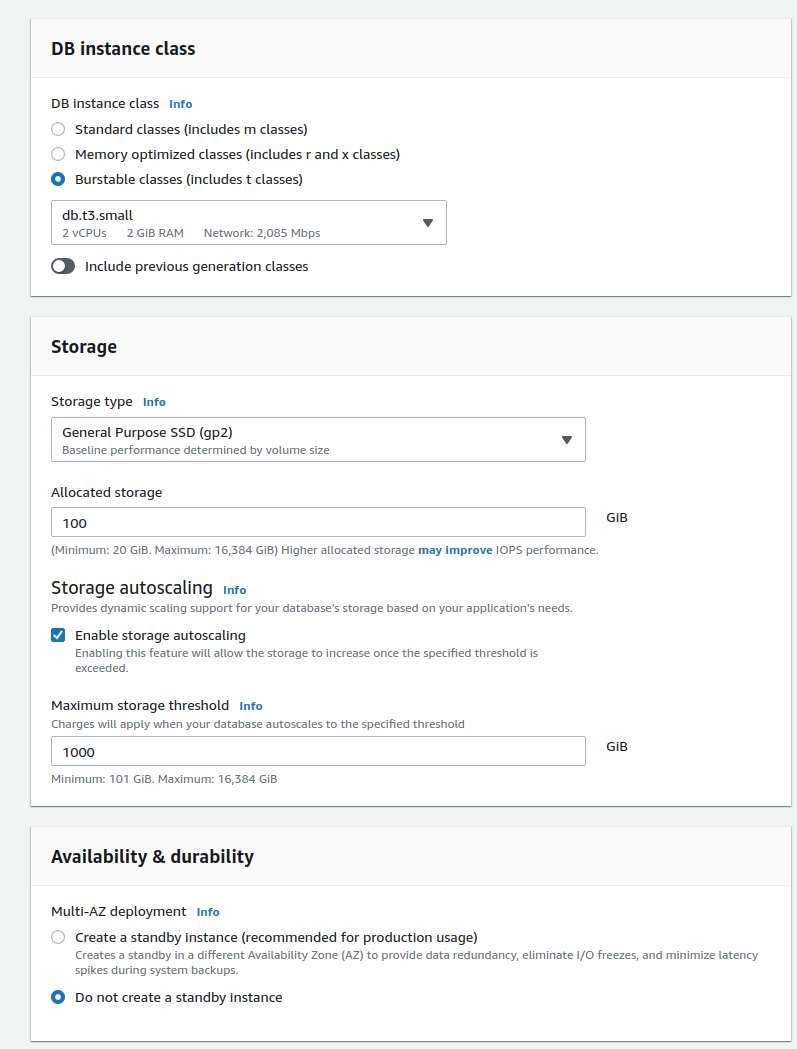The height and width of the screenshot is (1049, 797).
Task: Click the may improve IOPS link
Action: coord(455,550)
